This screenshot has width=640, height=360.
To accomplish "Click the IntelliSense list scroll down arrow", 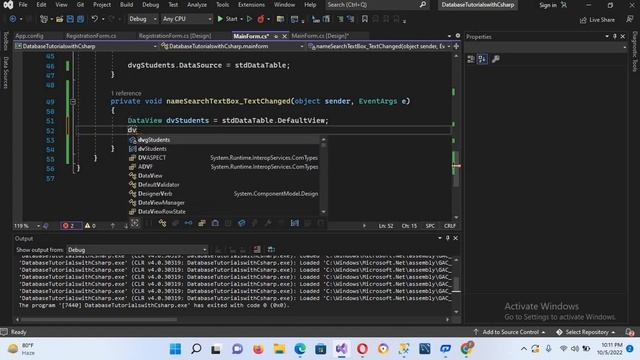I will click(x=324, y=212).
